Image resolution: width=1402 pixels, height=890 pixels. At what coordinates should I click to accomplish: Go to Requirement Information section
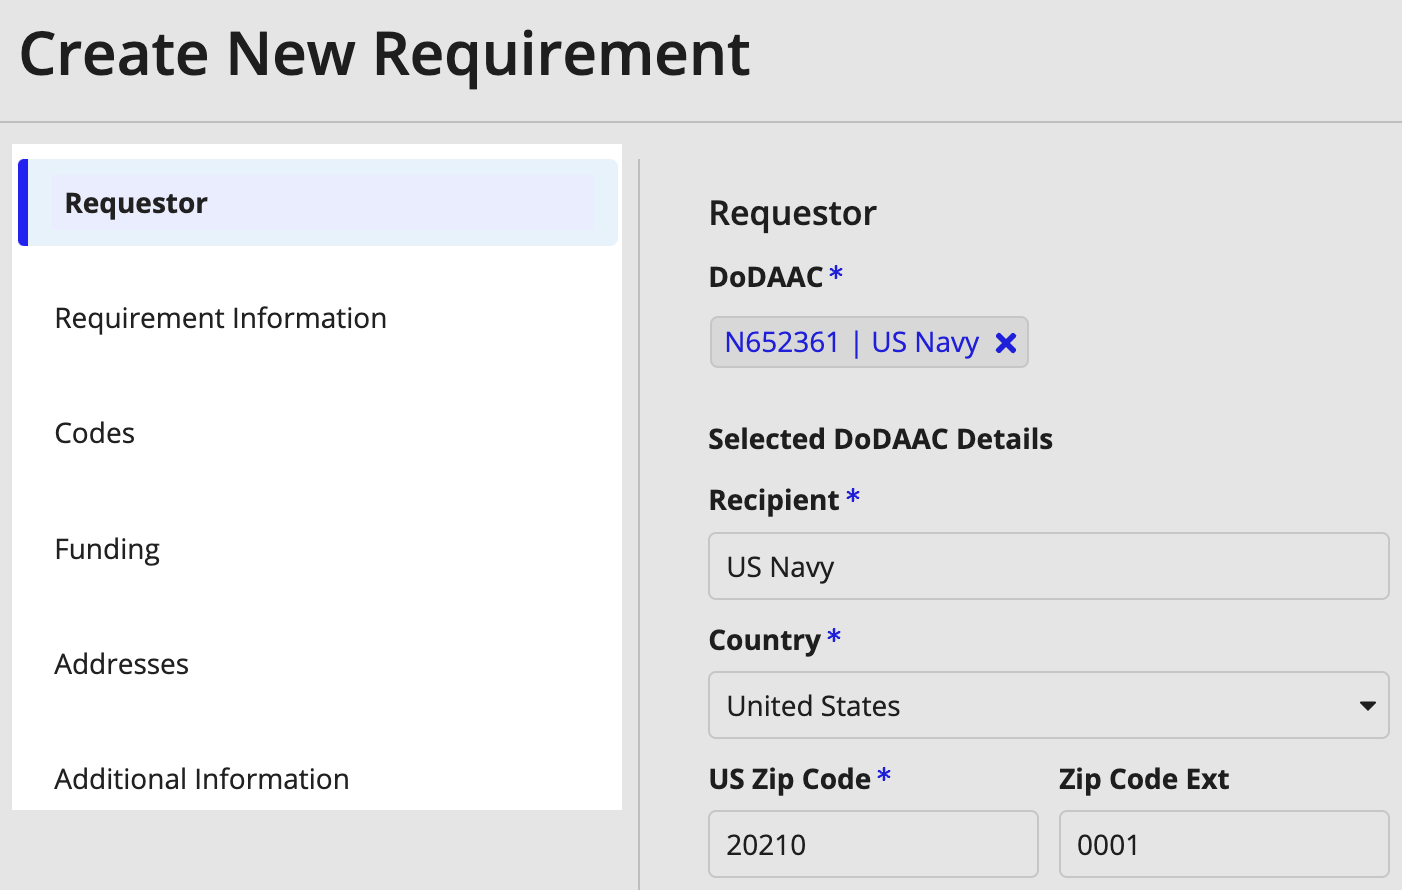(220, 318)
